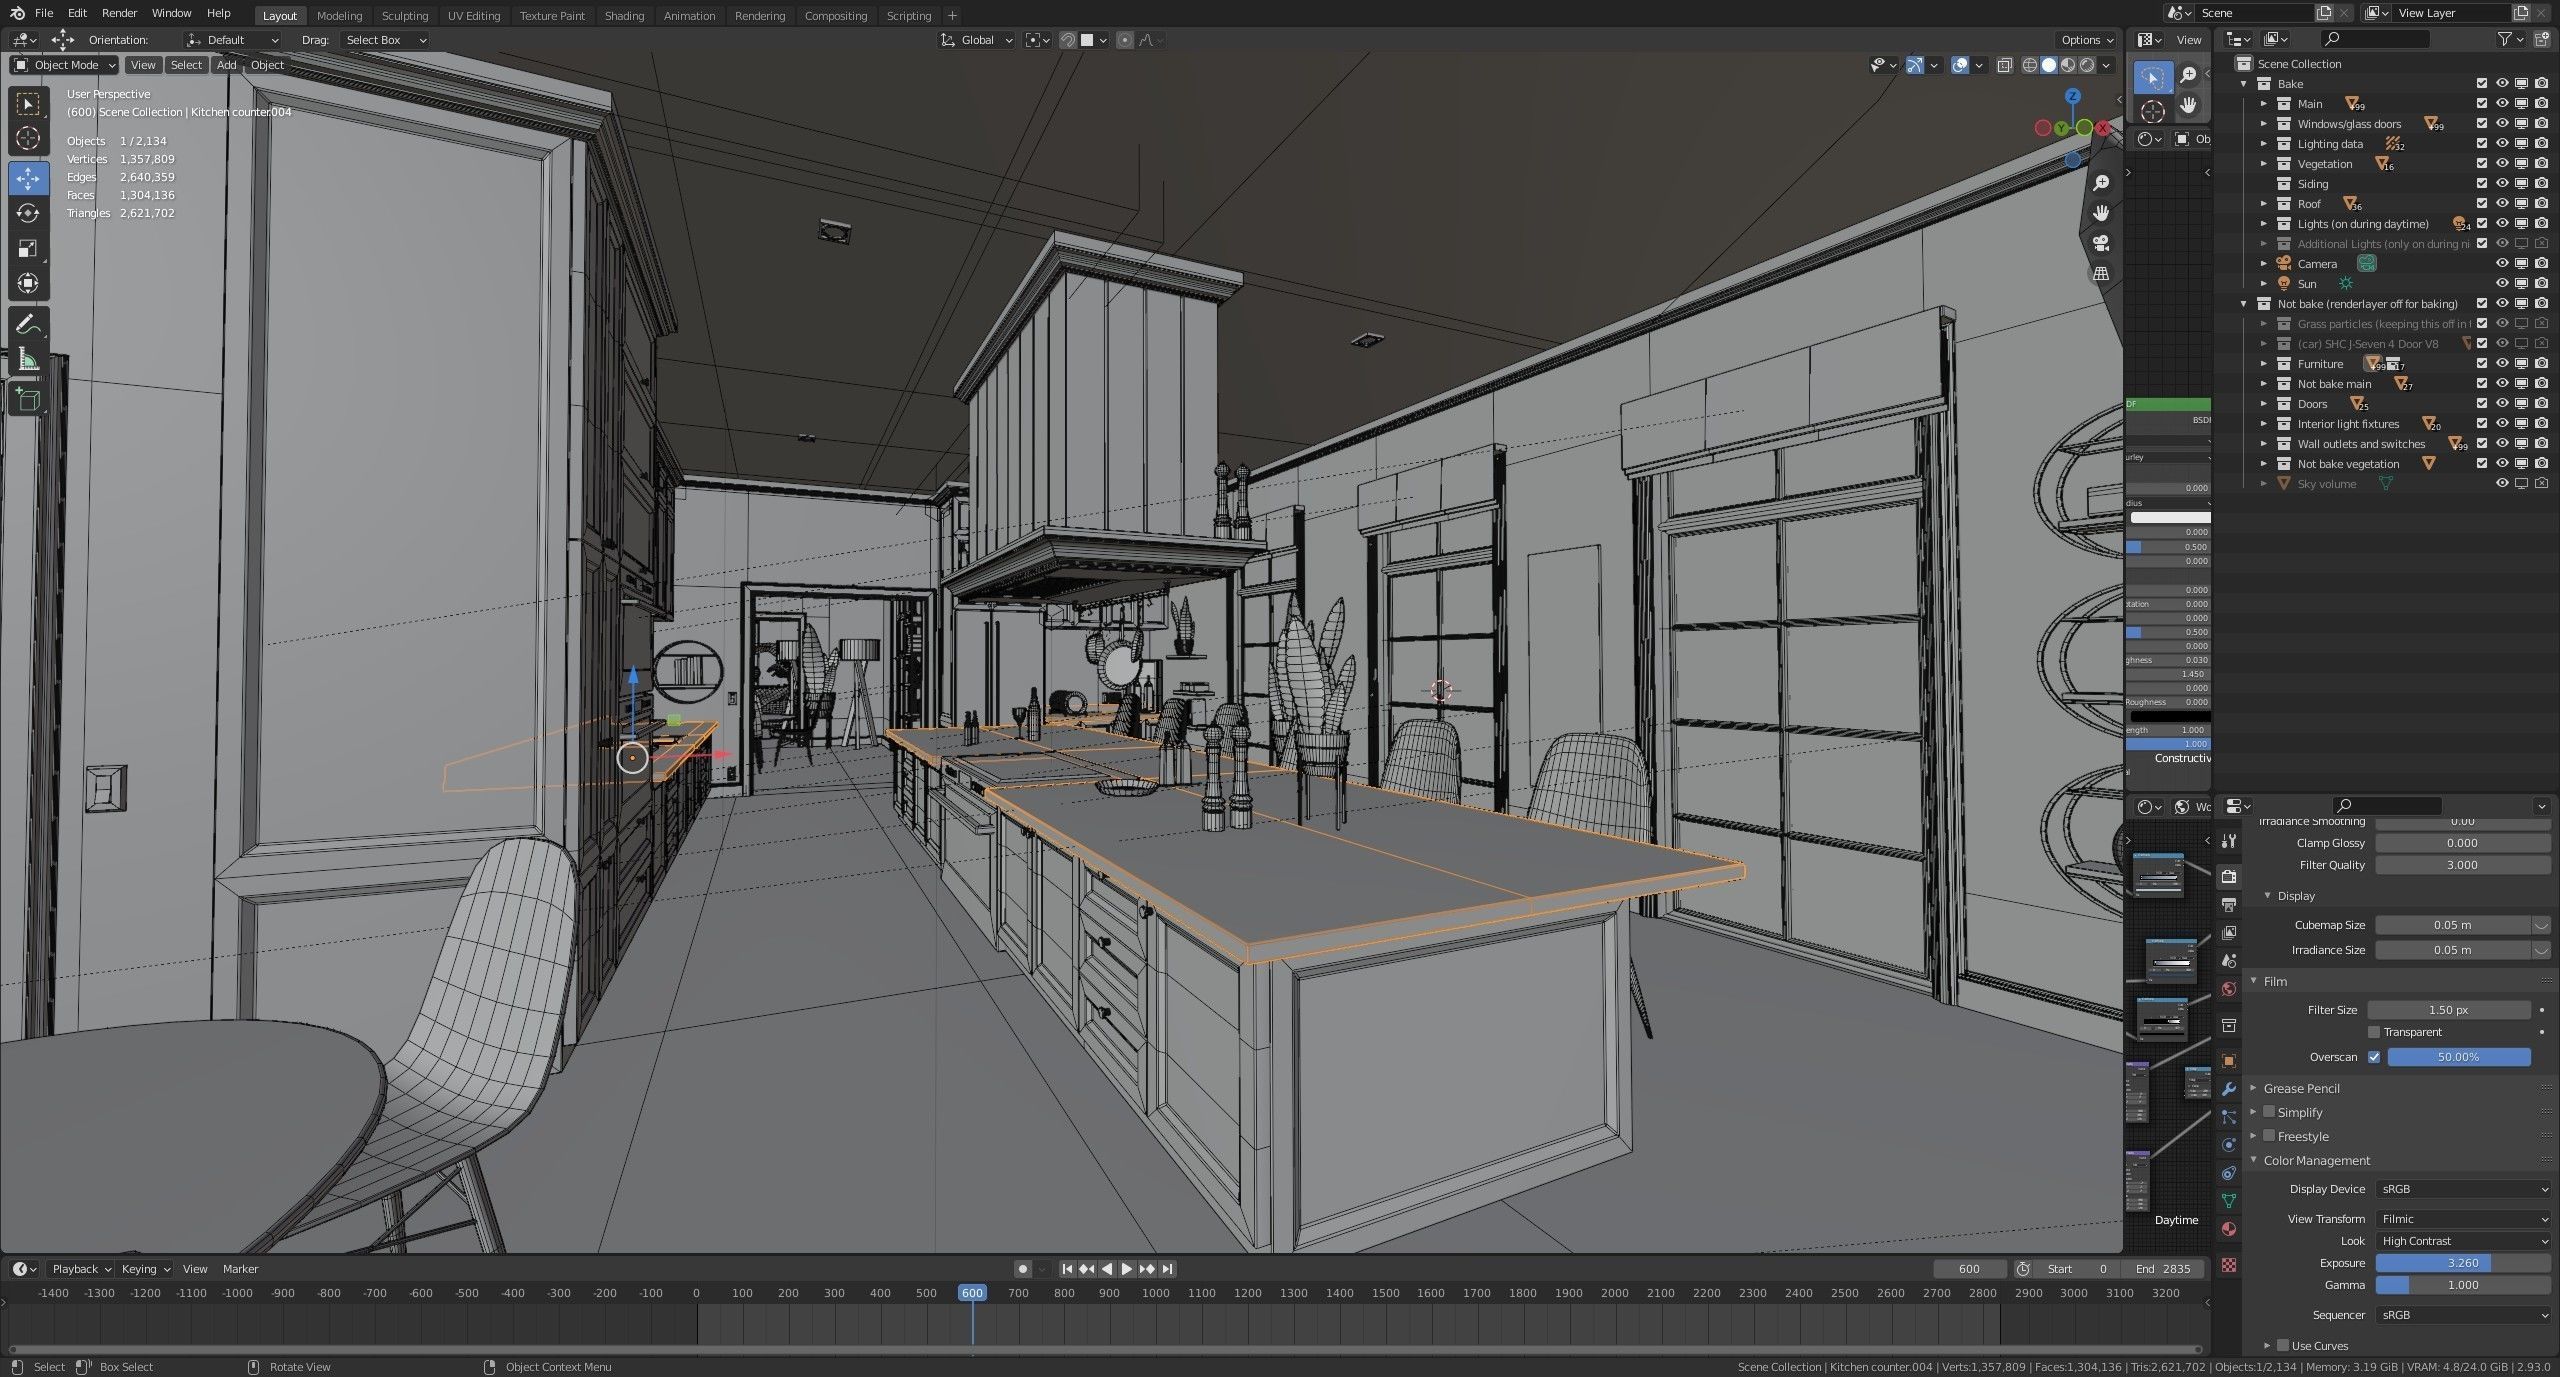
Task: Open the Render menu
Action: (119, 13)
